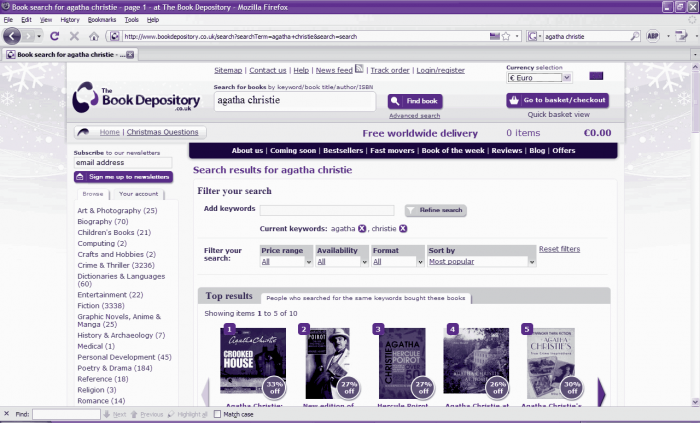Open the Sort by Most popular dropdown

point(481,262)
